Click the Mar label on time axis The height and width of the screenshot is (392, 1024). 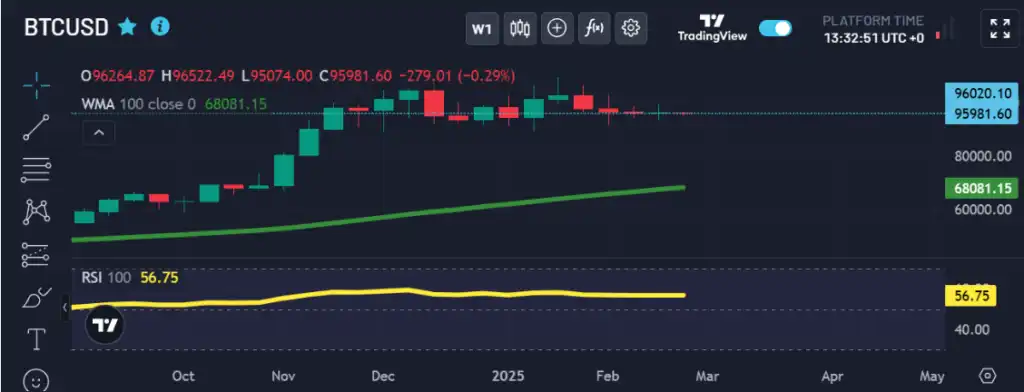pos(707,376)
